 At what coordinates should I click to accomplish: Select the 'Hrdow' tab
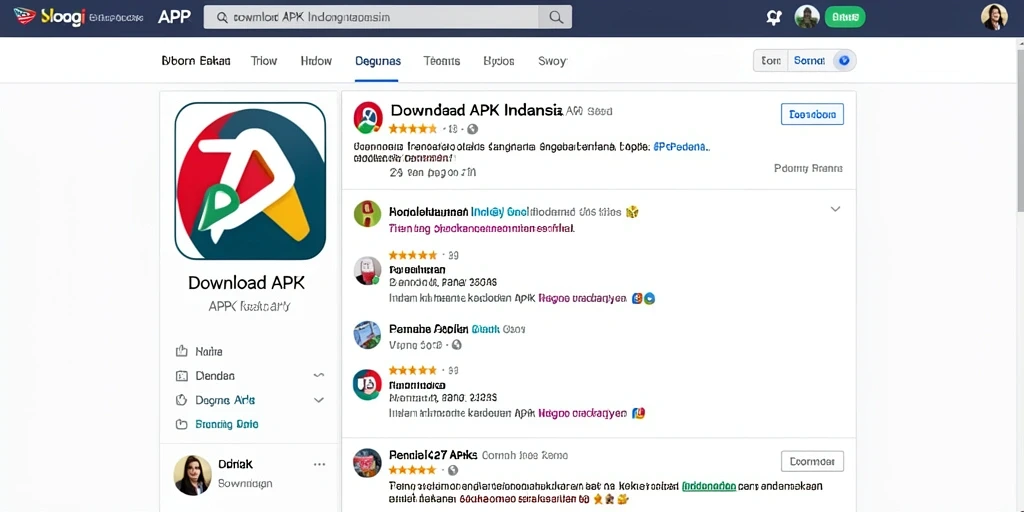pyautogui.click(x=316, y=61)
